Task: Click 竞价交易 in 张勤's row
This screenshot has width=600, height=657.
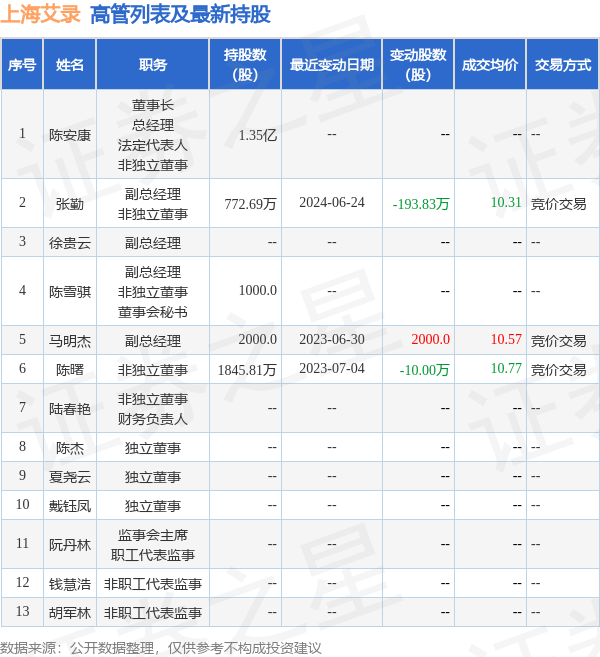Action: tap(558, 204)
